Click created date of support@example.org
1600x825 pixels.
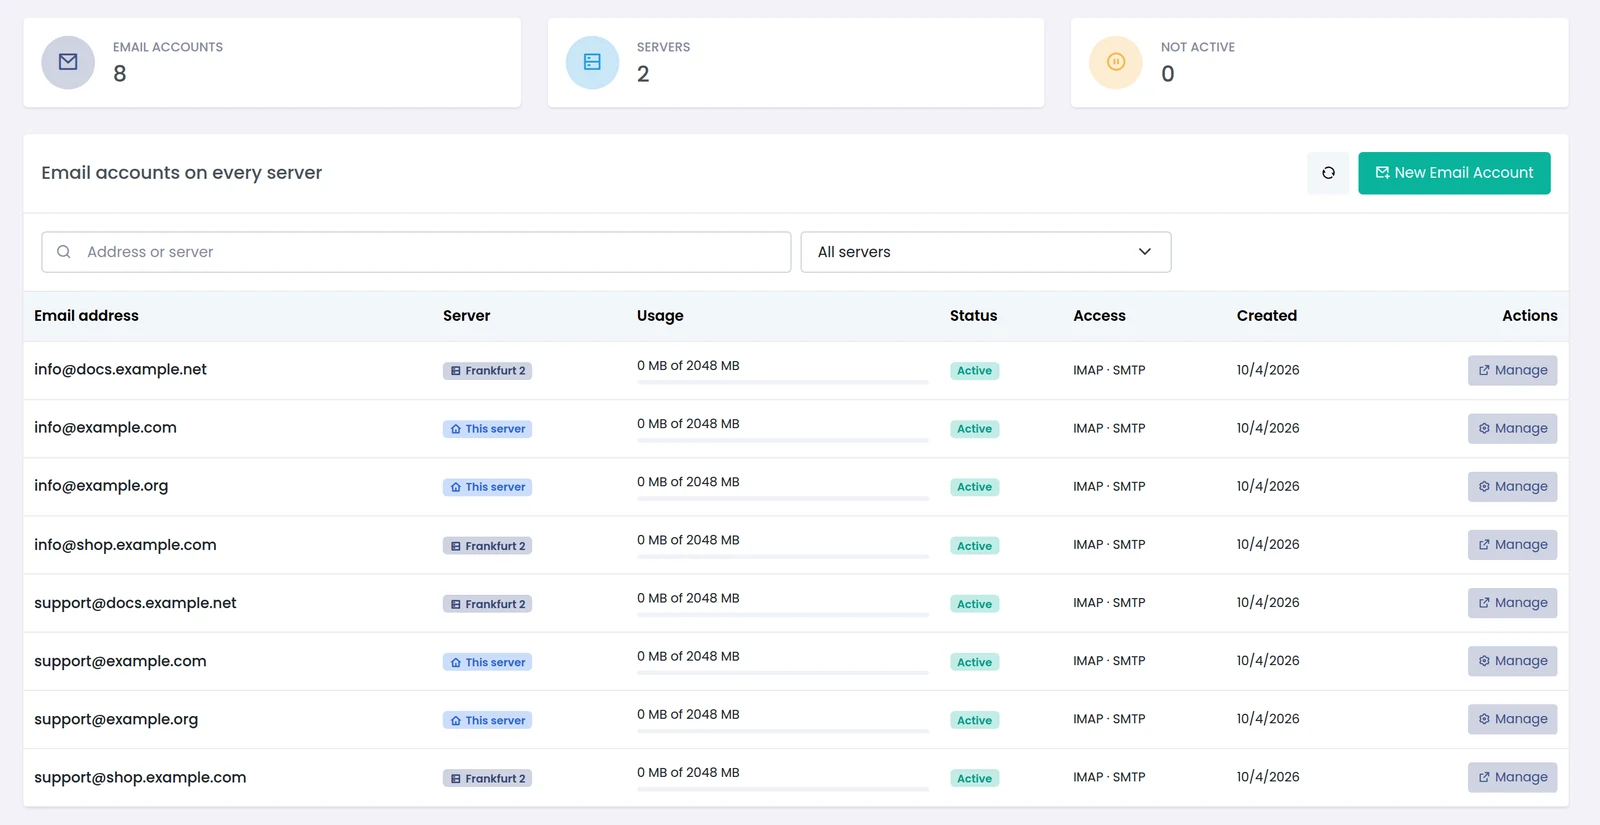[x=1268, y=719]
